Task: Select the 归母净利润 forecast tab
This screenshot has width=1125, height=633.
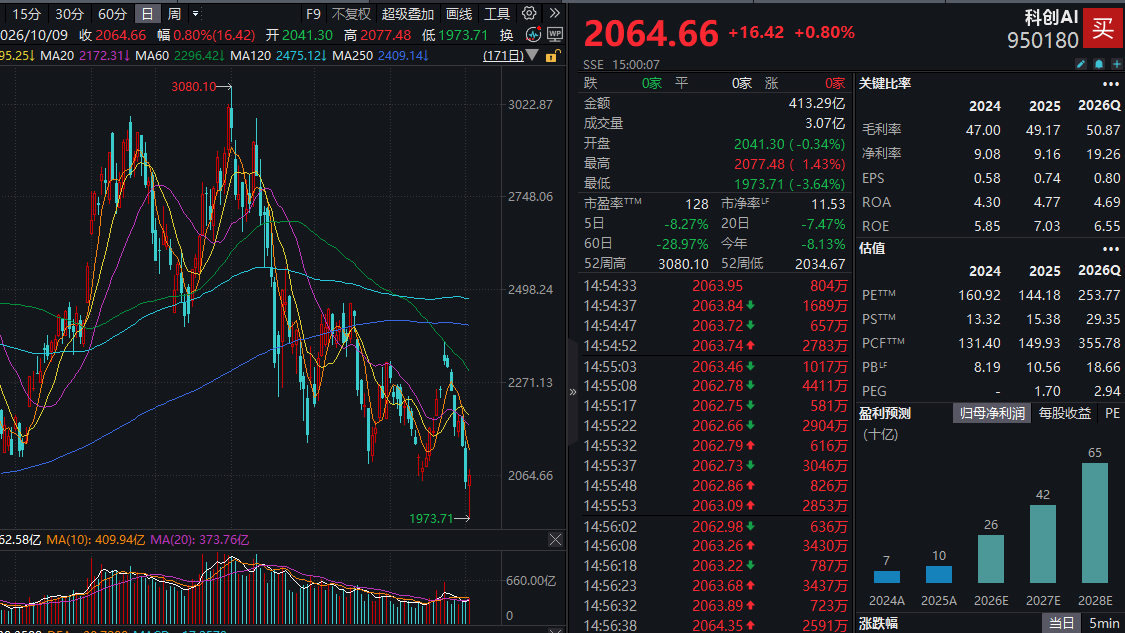Action: pyautogui.click(x=992, y=413)
